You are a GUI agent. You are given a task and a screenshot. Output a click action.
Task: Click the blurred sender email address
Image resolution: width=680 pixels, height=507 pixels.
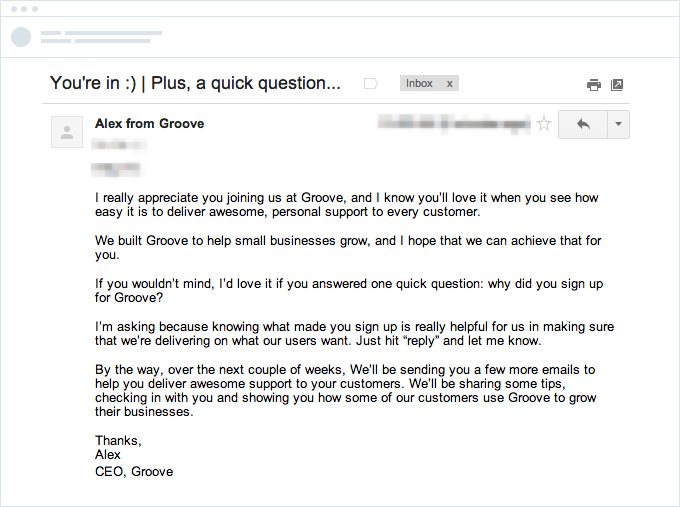coord(118,144)
